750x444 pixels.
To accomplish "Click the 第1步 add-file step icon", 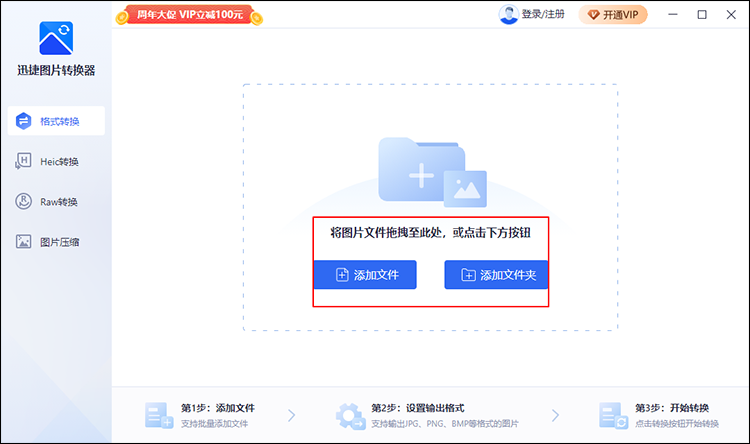I will (159, 415).
